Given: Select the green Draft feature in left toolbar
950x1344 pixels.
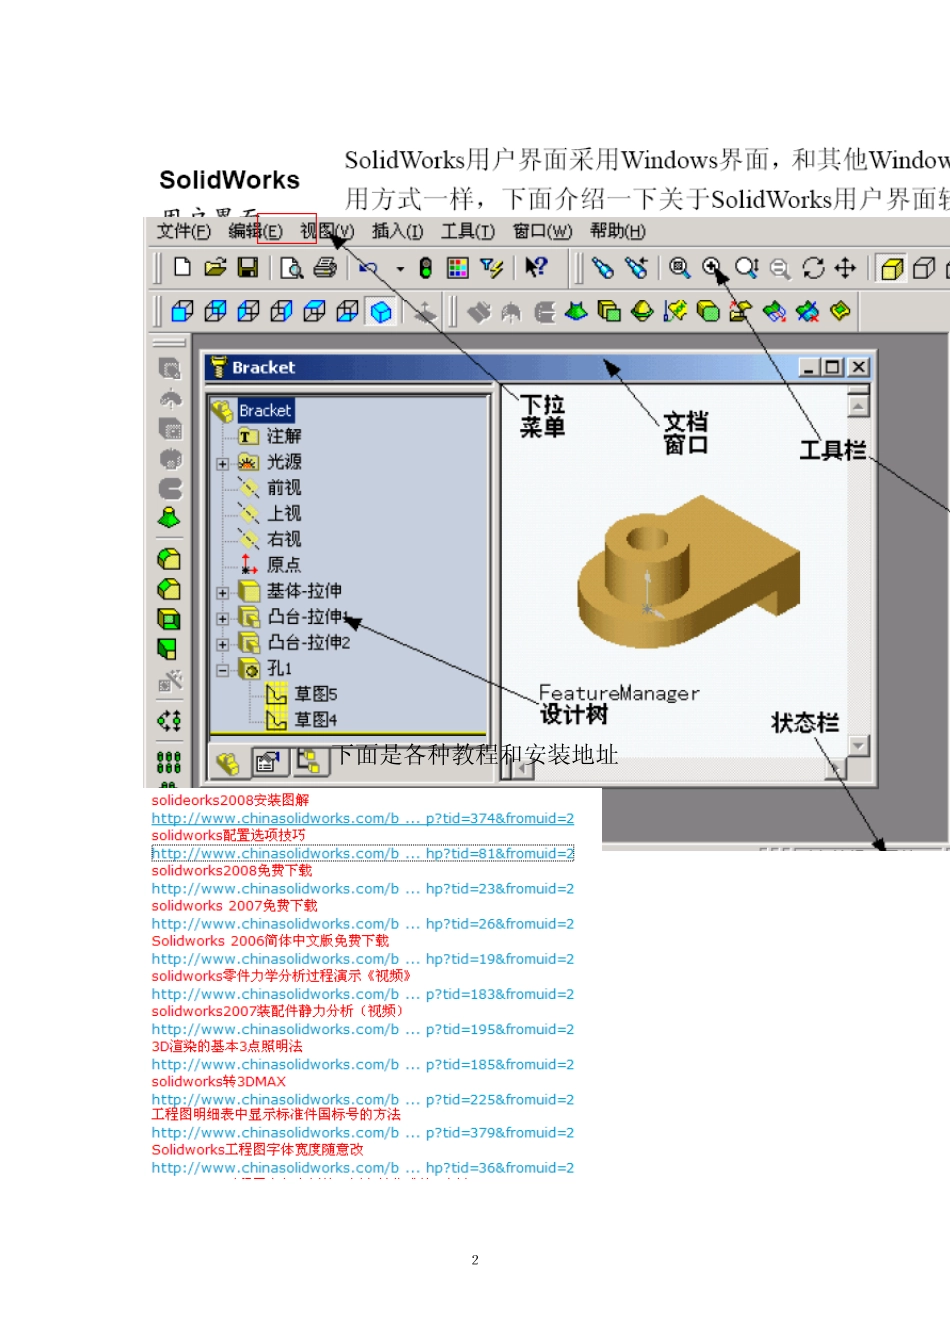Looking at the screenshot, I should (x=168, y=649).
